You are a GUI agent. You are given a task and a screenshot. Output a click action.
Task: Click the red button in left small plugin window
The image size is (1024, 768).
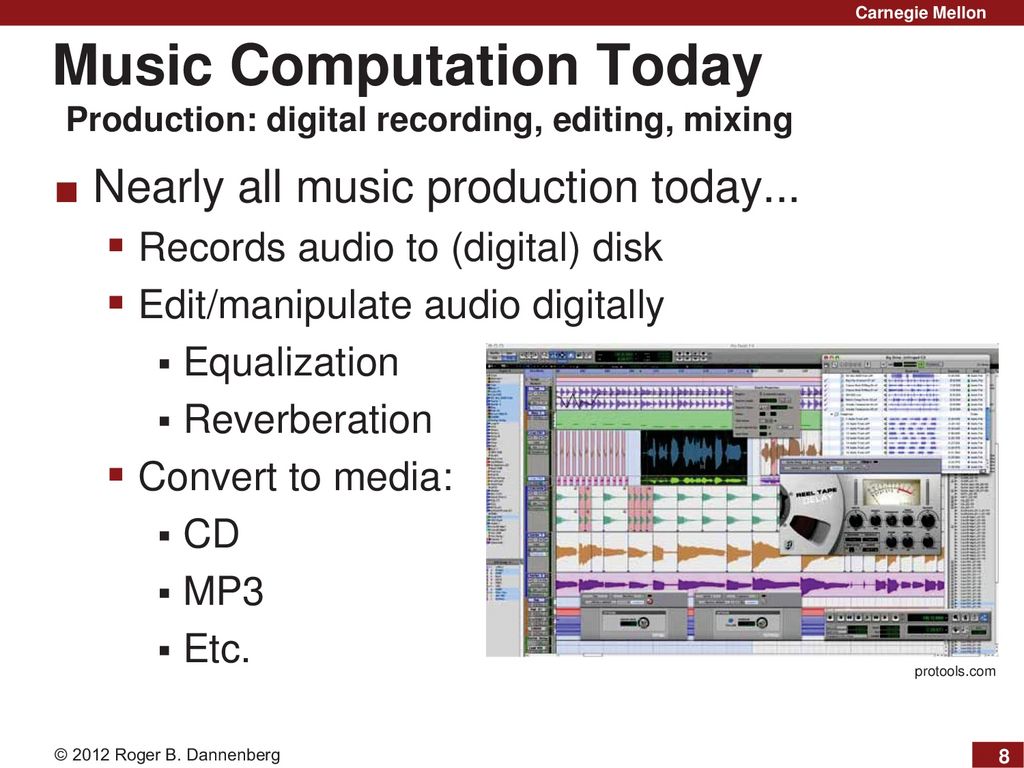pos(649,600)
